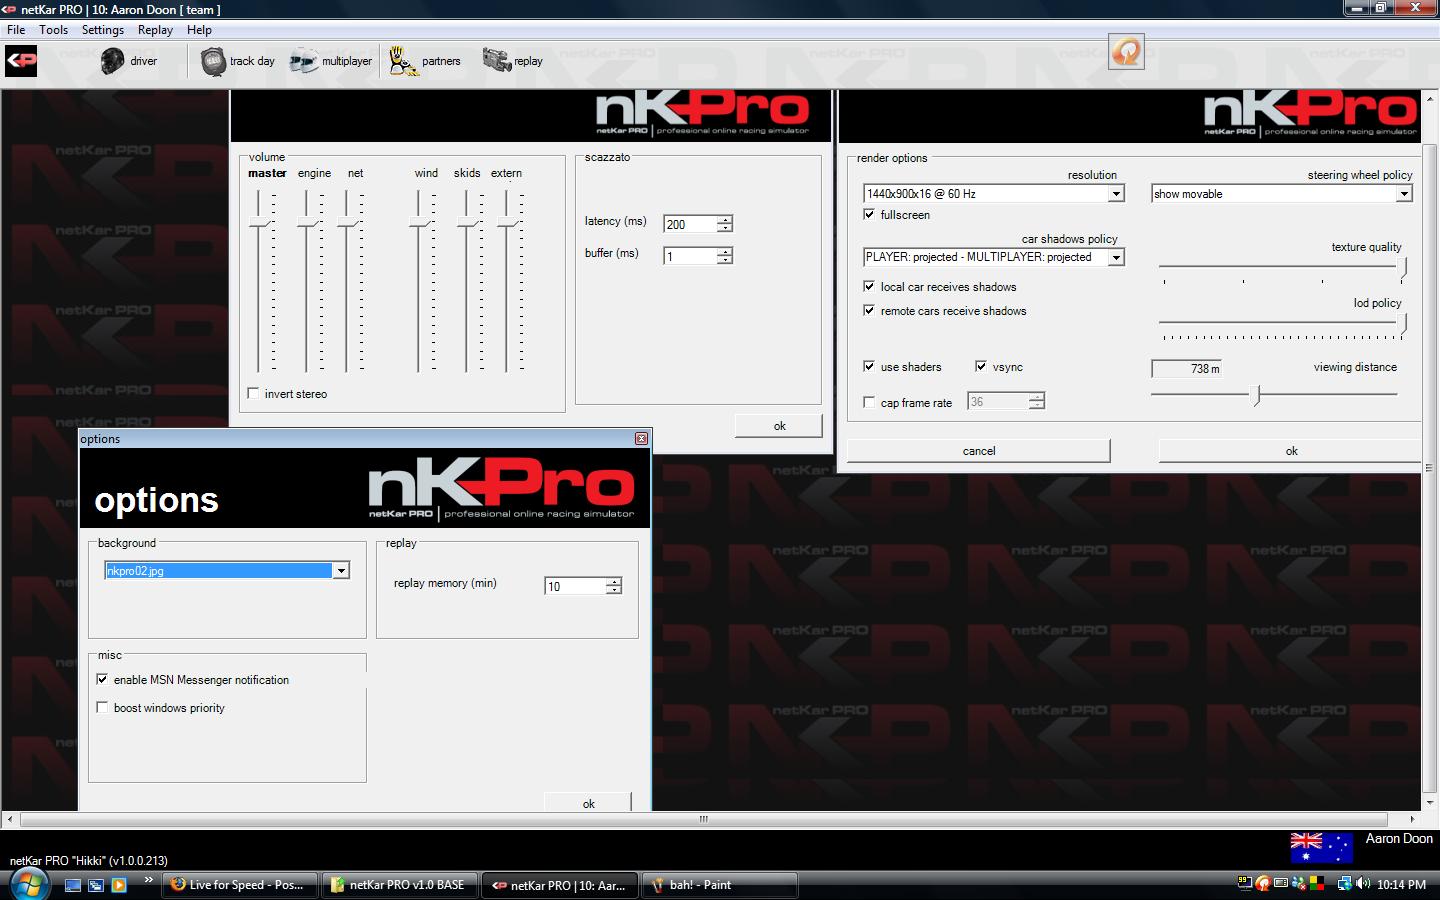Click the latency (ms) input field
The image size is (1440, 900).
691,224
